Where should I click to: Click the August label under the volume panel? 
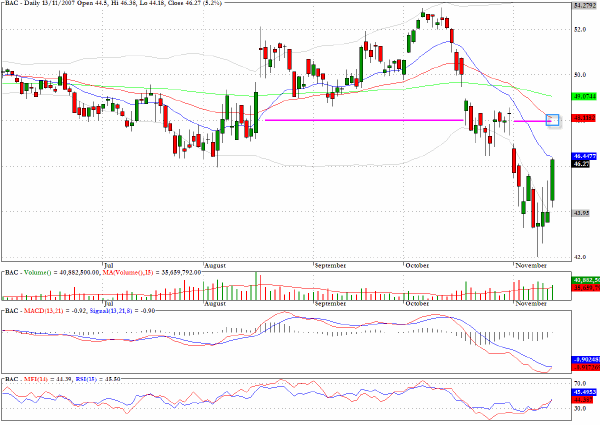(215, 303)
